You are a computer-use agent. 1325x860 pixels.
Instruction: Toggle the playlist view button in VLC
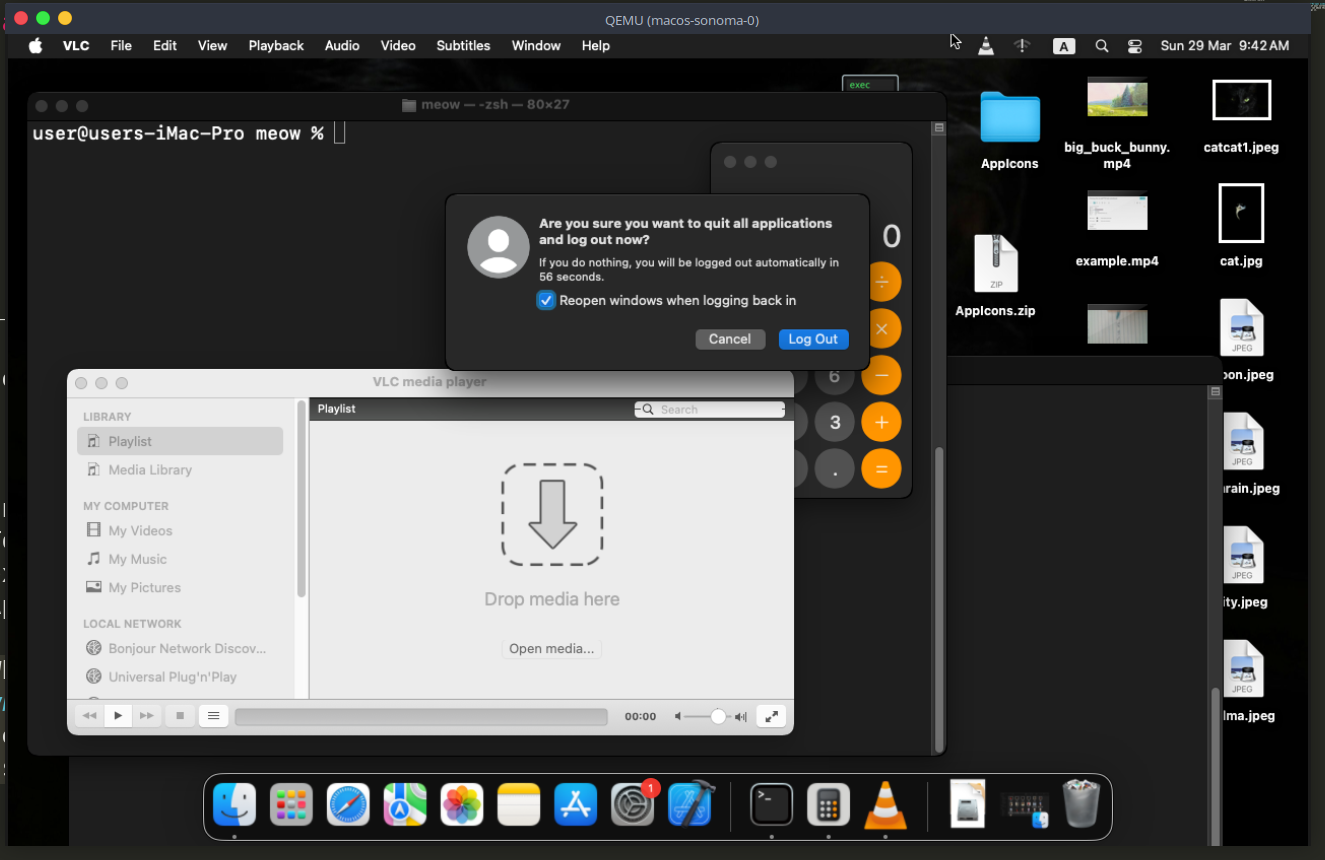(x=213, y=716)
